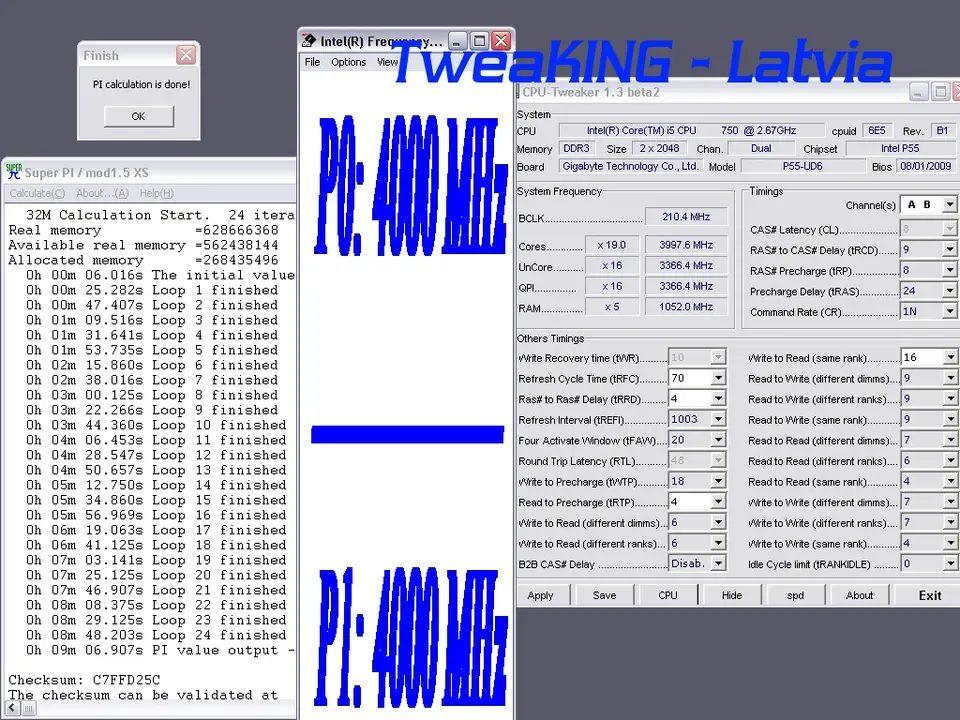The height and width of the screenshot is (720, 960).
Task: Click the Hide button in CPU-Tweaker
Action: click(x=732, y=595)
